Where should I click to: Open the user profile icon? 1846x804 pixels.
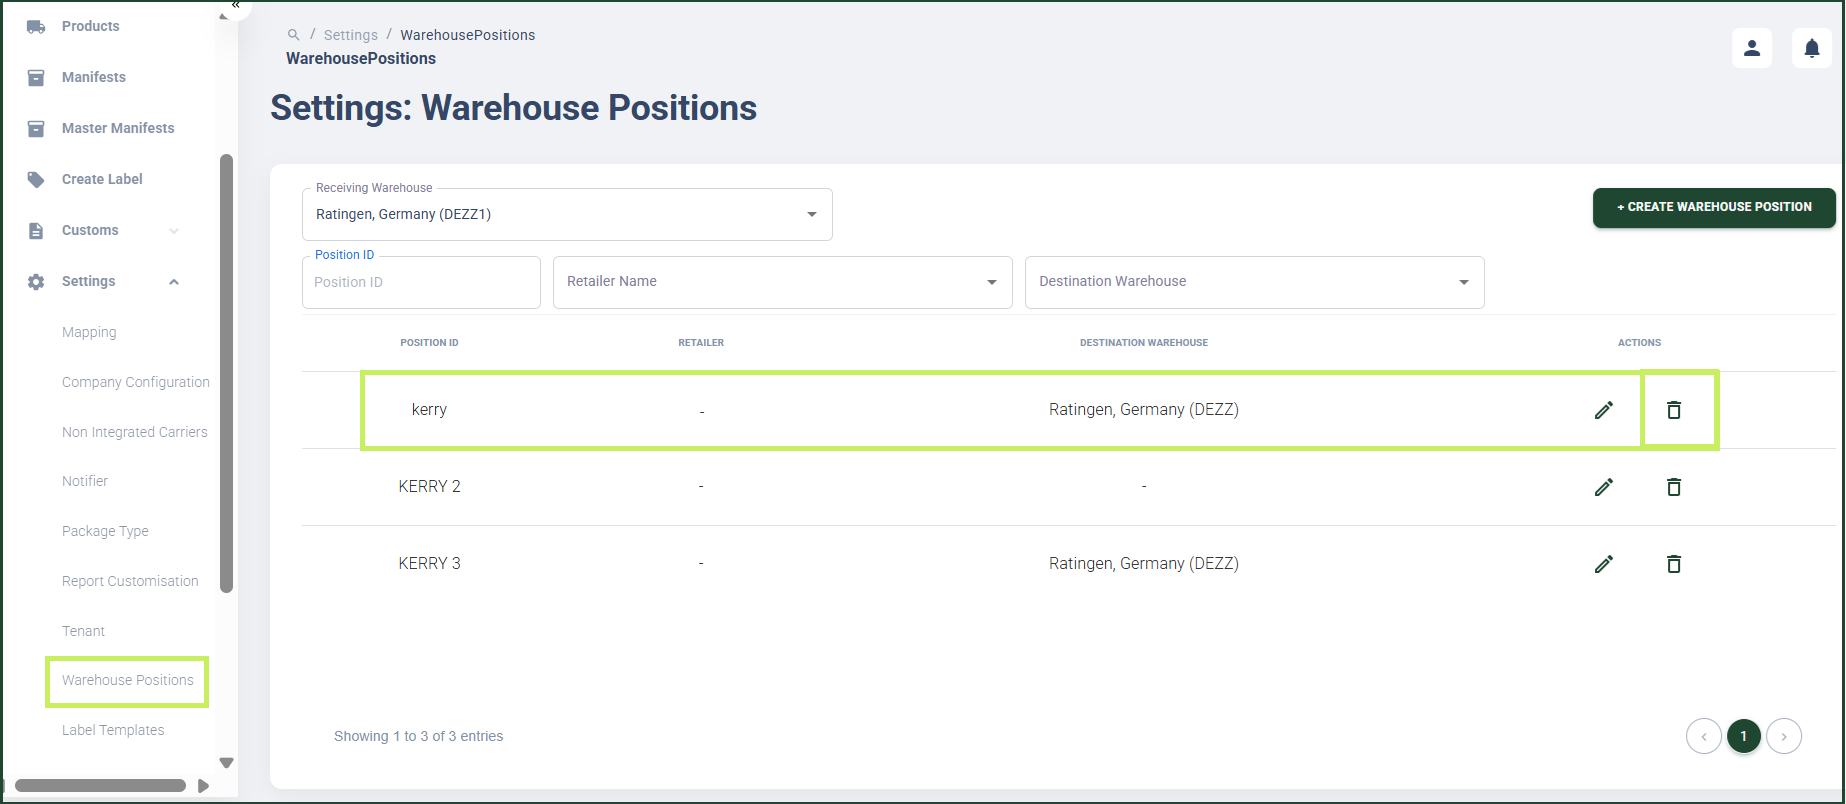(x=1752, y=48)
